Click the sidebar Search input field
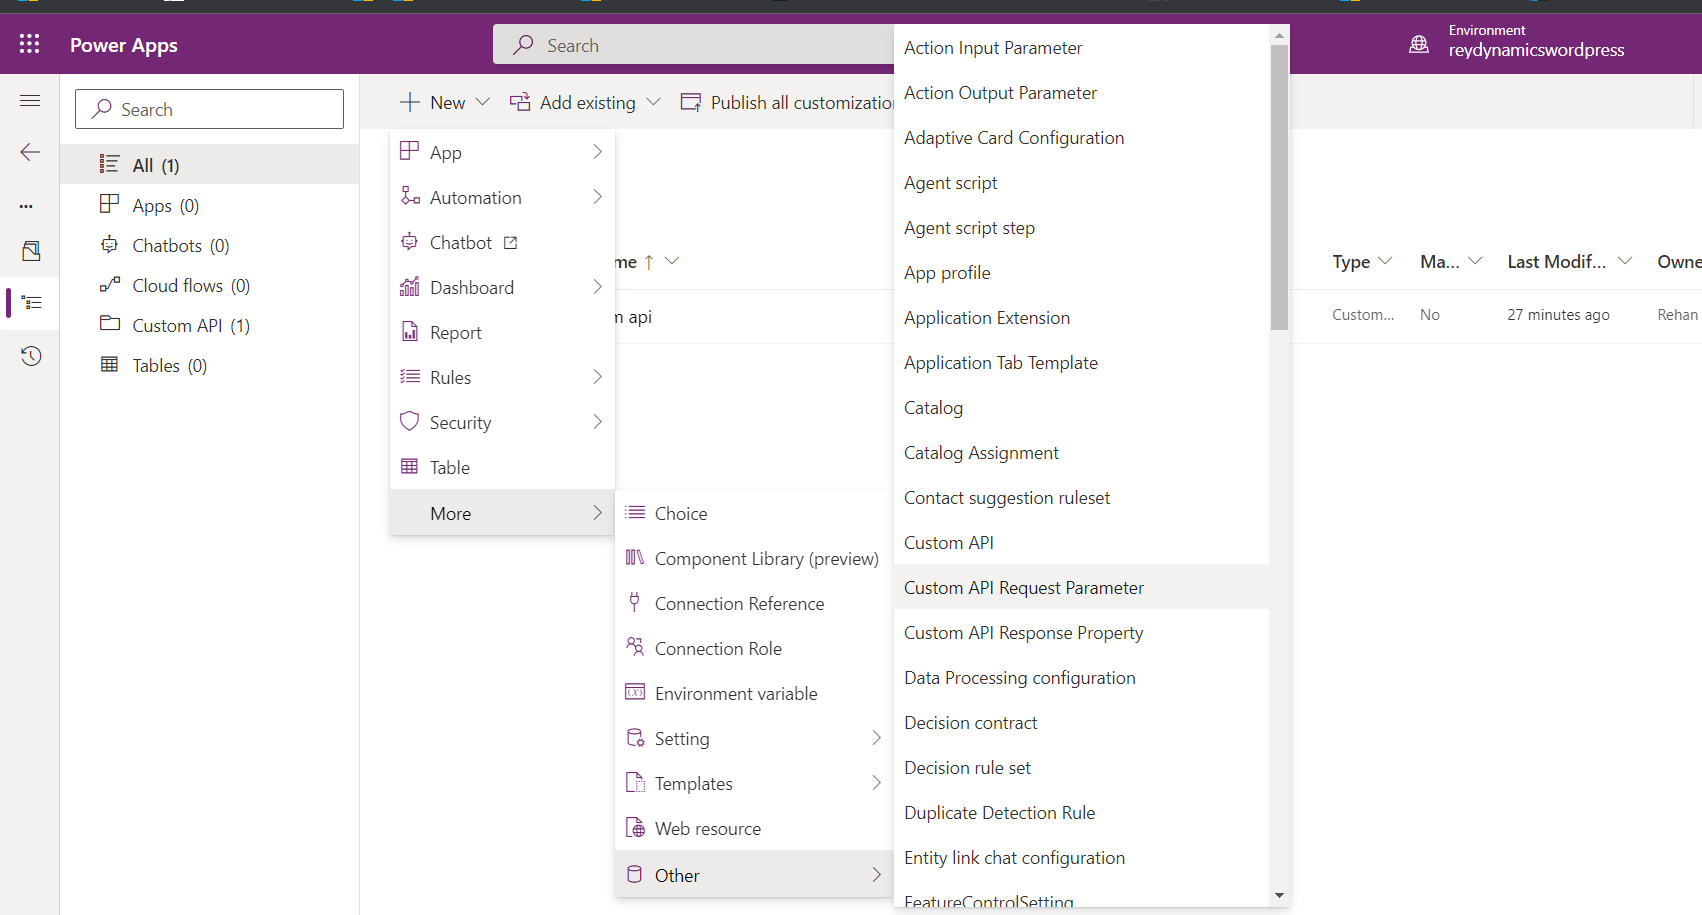1702x915 pixels. (x=210, y=109)
